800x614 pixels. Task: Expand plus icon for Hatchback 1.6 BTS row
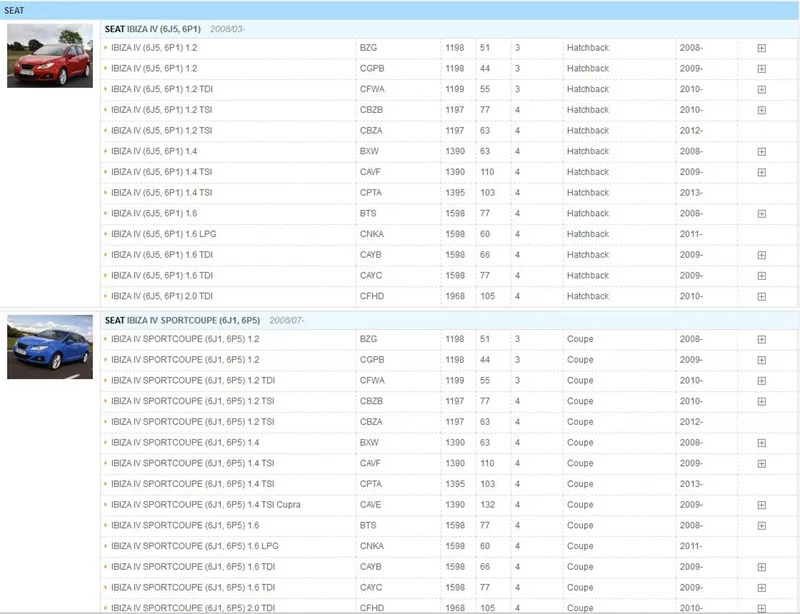(x=761, y=214)
